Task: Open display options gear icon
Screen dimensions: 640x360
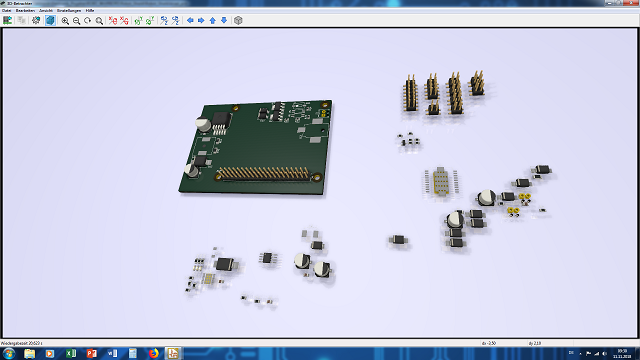Action: [36, 20]
